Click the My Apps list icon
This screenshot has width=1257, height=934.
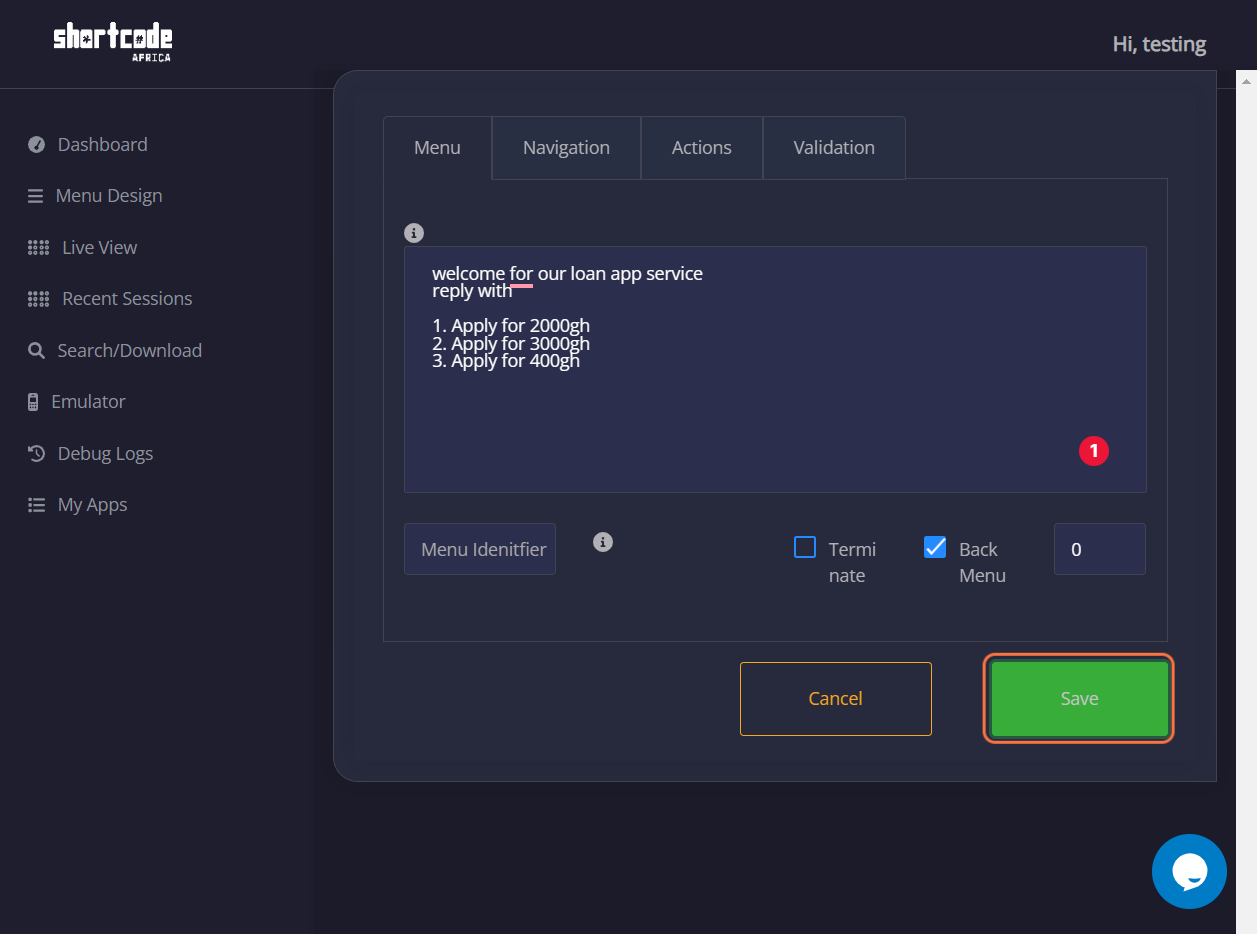pos(37,505)
